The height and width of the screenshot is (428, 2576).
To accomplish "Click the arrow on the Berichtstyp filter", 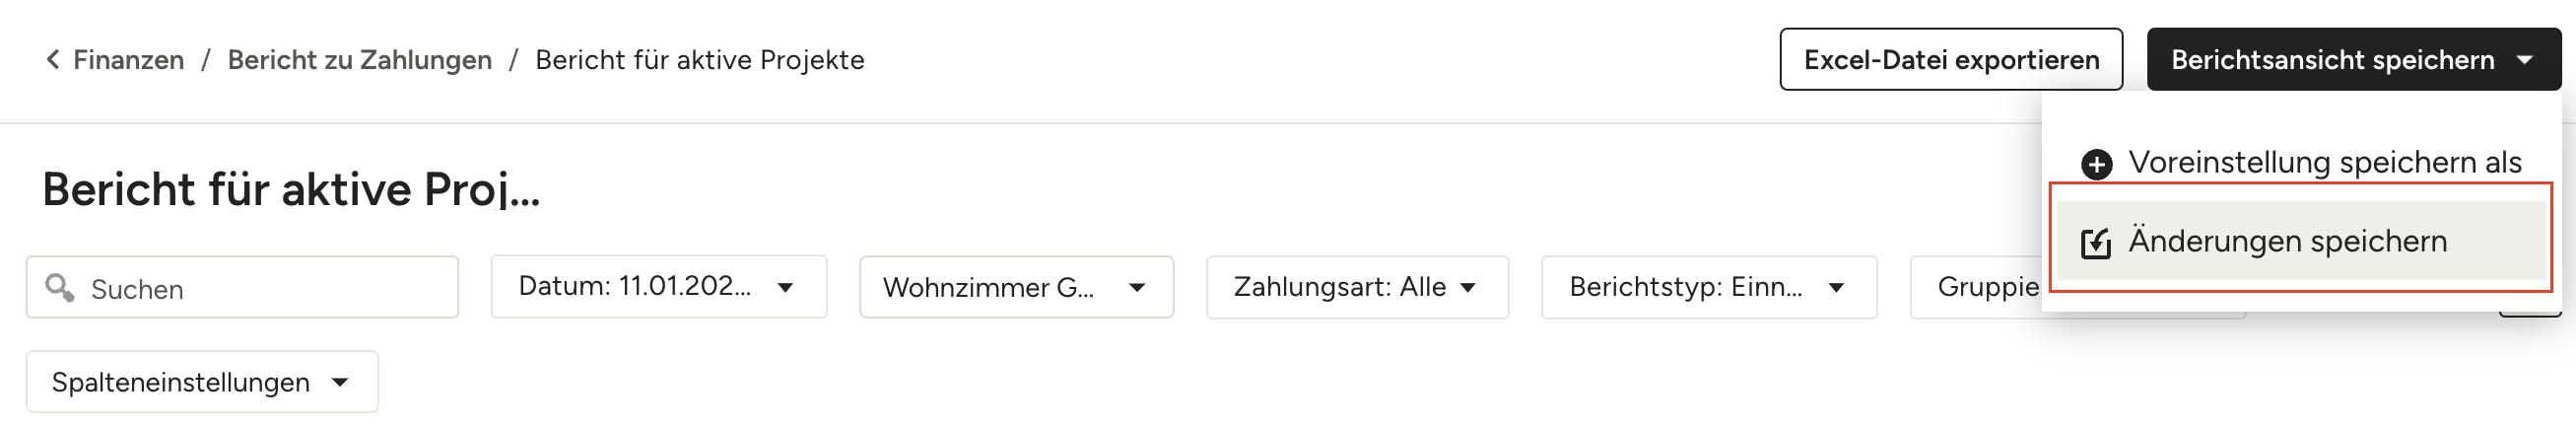I will [1836, 288].
